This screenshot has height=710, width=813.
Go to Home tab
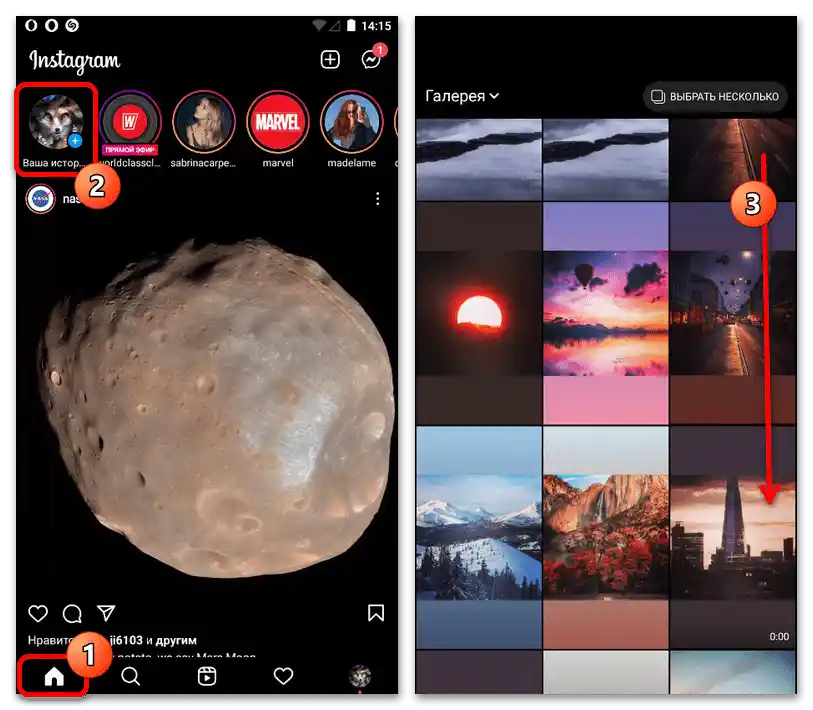coord(54,676)
